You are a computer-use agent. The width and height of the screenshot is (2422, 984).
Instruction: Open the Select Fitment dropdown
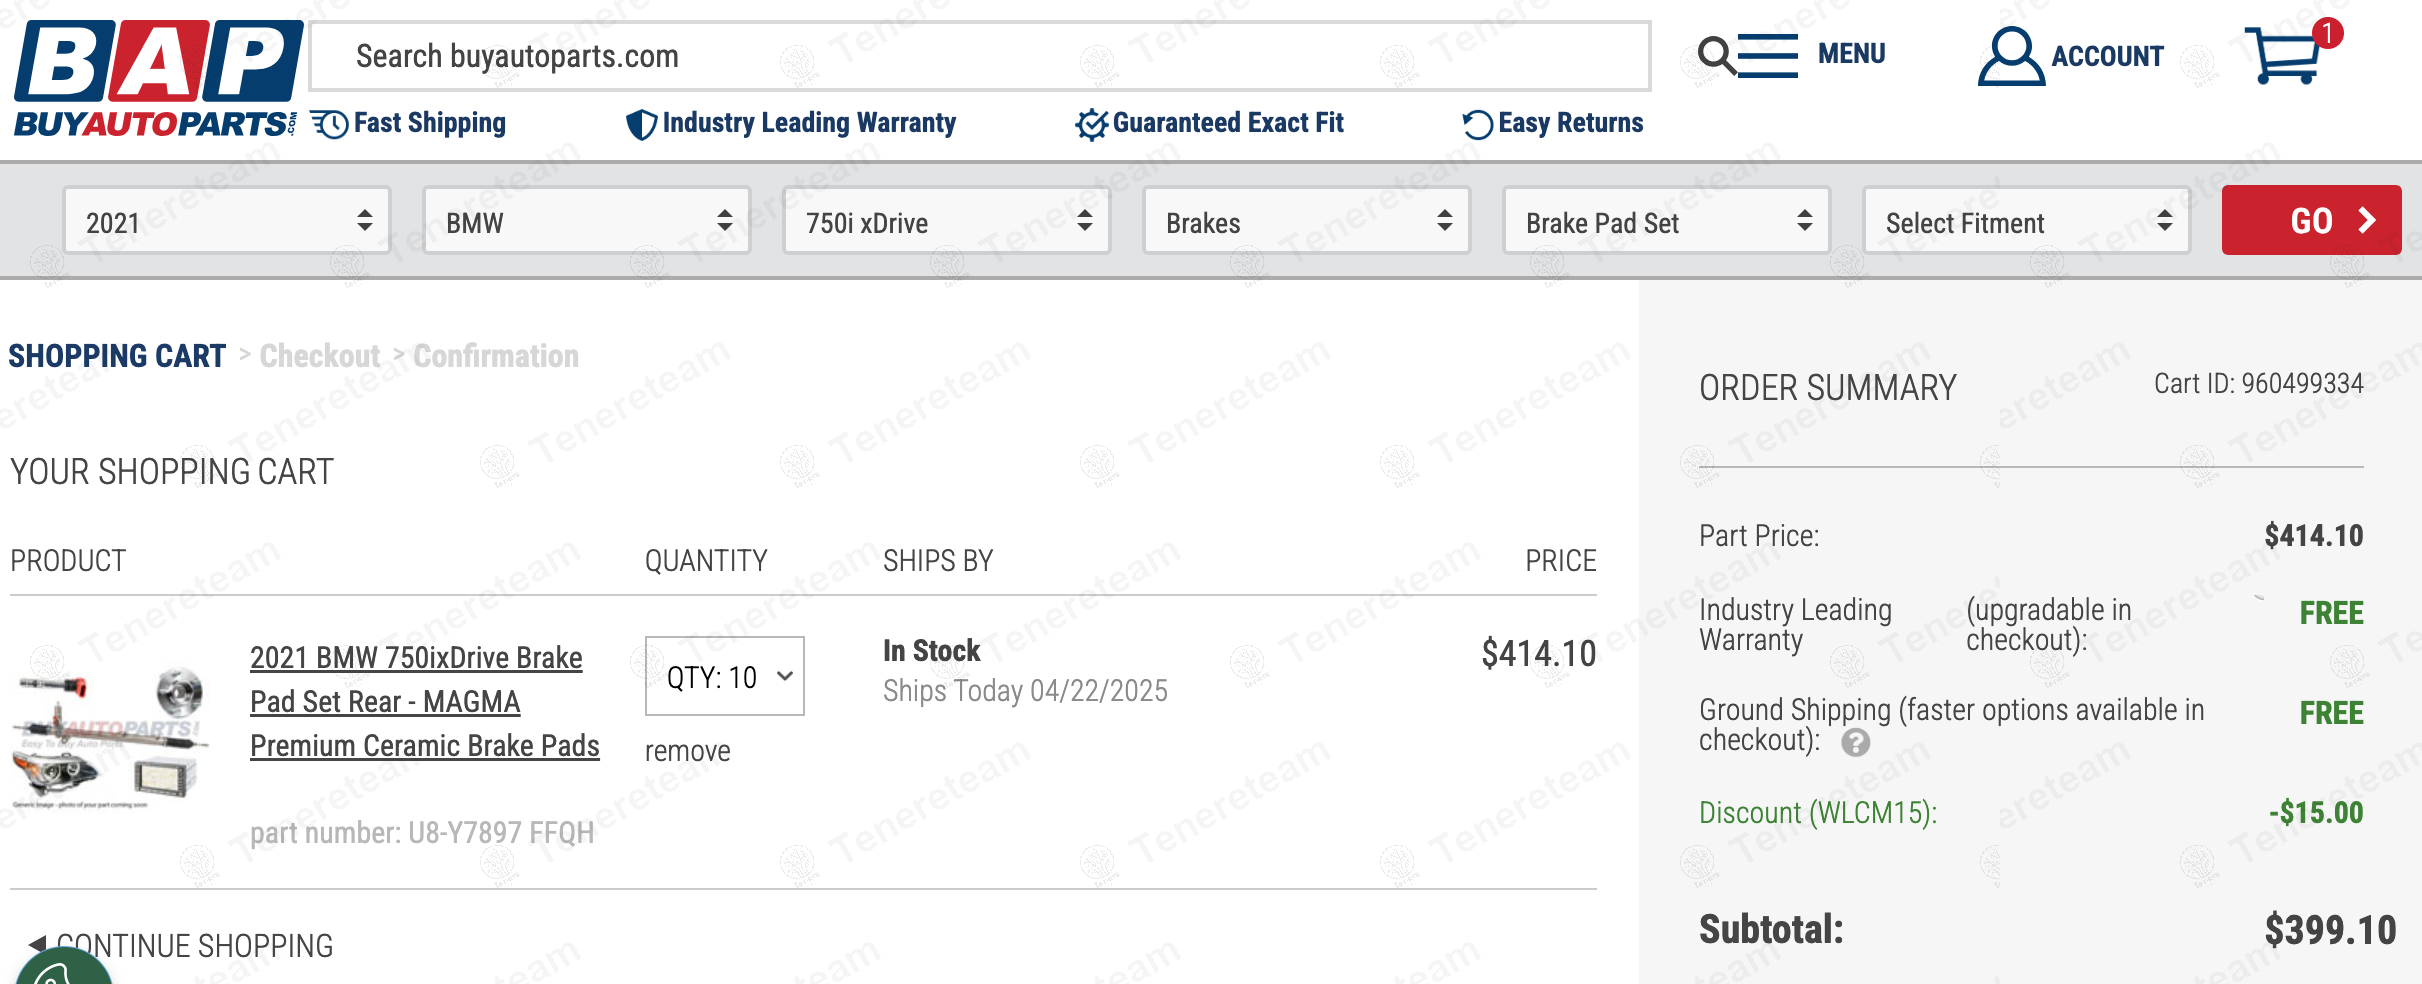(x=2027, y=221)
